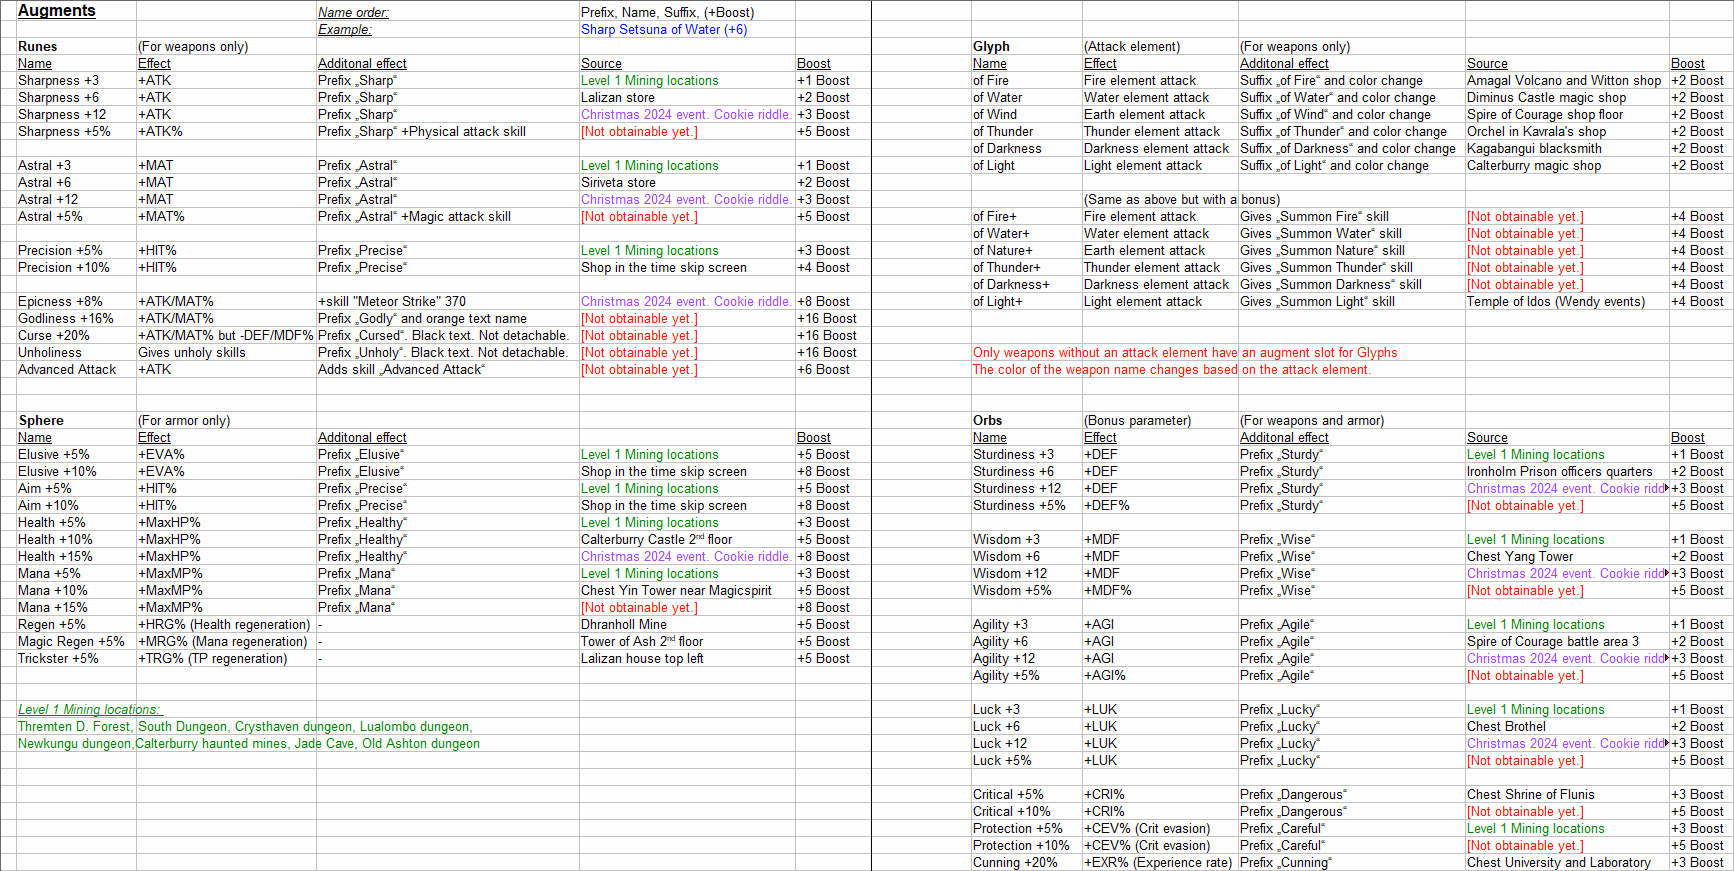Select the Godliness +16% cell
Image resolution: width=1734 pixels, height=871 pixels.
click(66, 319)
